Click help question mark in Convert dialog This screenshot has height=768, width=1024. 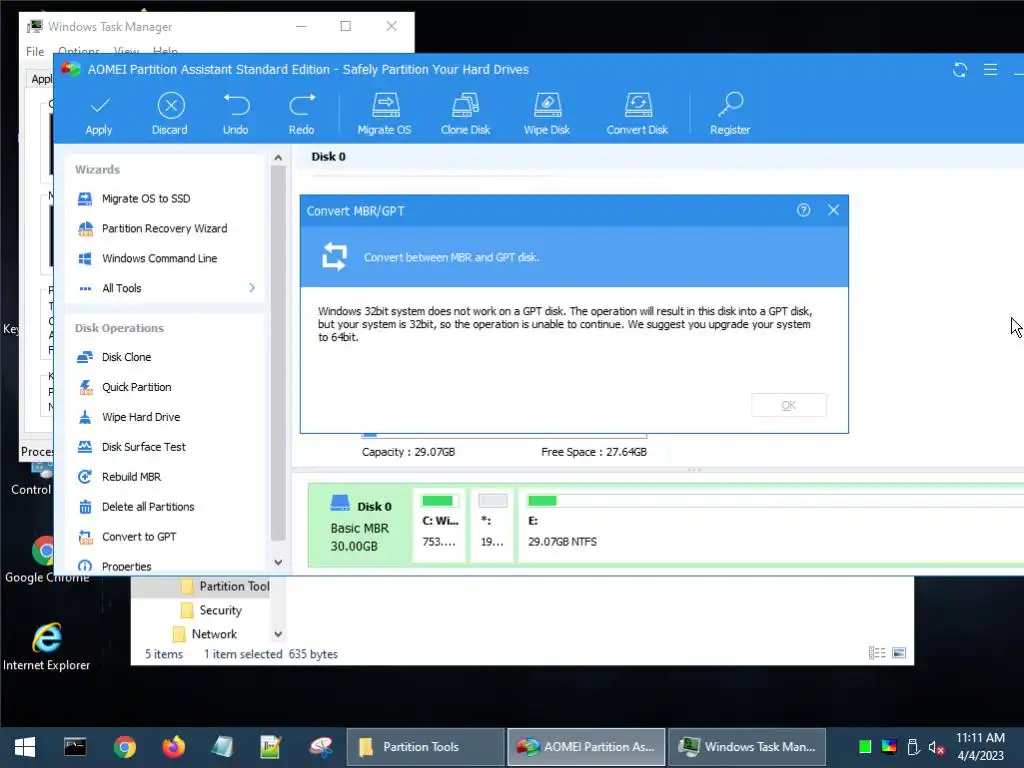tap(803, 210)
